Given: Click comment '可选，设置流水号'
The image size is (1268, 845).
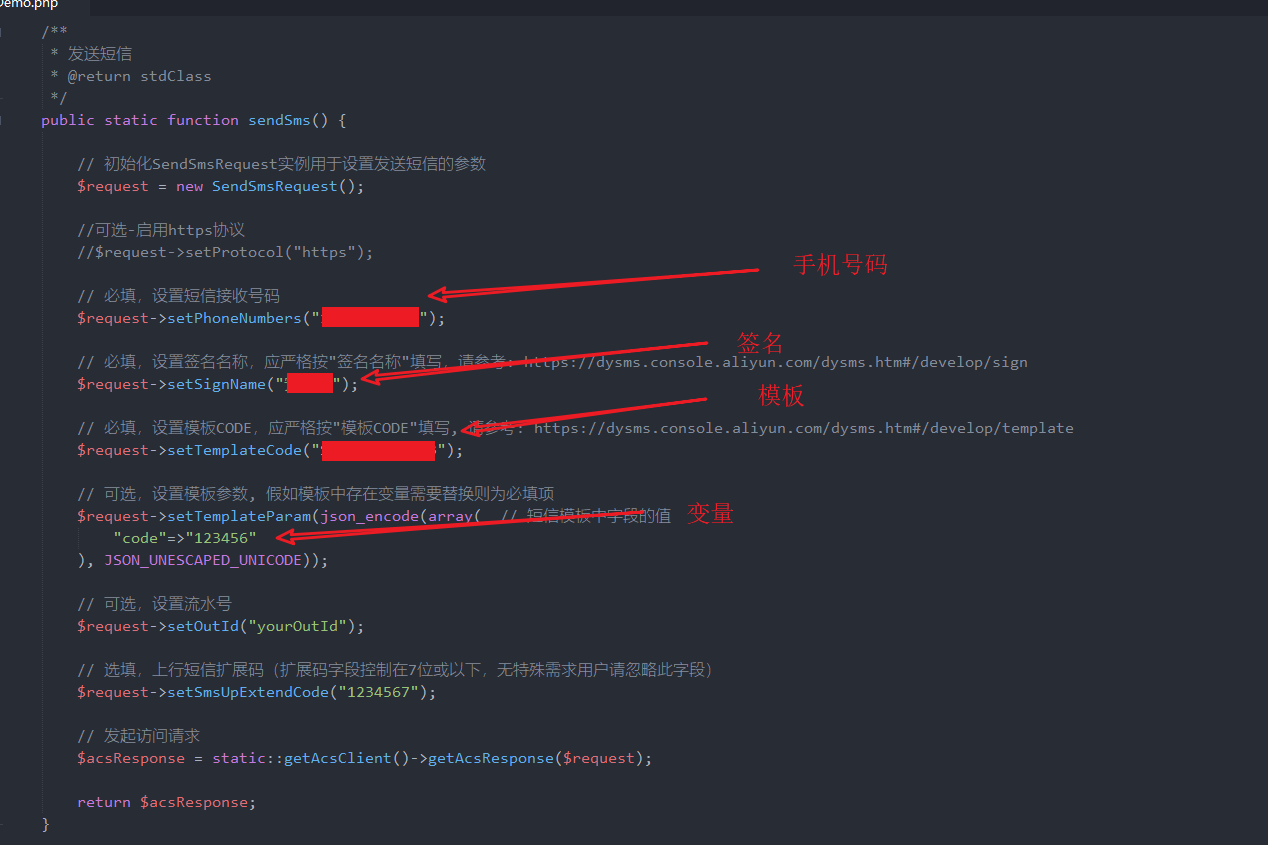Looking at the screenshot, I should 155,604.
